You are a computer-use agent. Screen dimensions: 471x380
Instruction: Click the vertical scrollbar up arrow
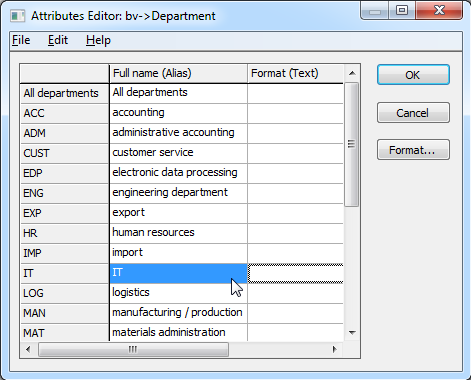pos(352,73)
